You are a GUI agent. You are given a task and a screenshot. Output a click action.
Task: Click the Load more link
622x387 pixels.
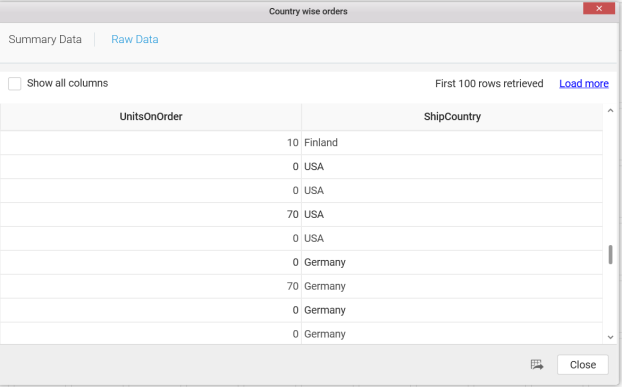(x=584, y=84)
